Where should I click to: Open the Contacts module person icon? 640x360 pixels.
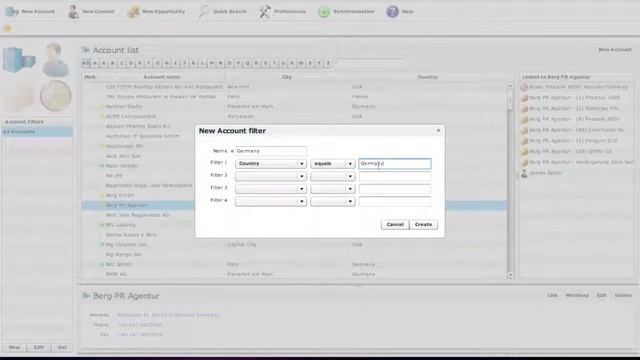click(x=55, y=60)
